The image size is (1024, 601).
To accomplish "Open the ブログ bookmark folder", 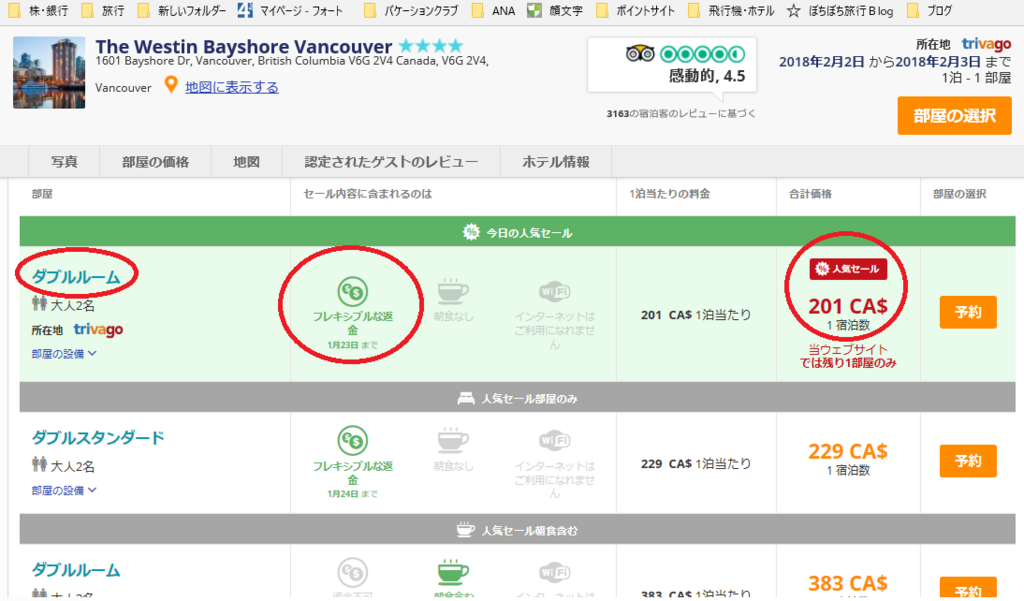I will pos(929,10).
